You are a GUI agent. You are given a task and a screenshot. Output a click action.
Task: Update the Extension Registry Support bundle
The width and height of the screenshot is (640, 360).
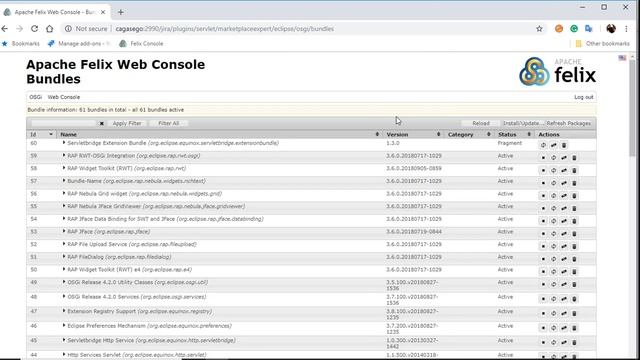tap(564, 313)
